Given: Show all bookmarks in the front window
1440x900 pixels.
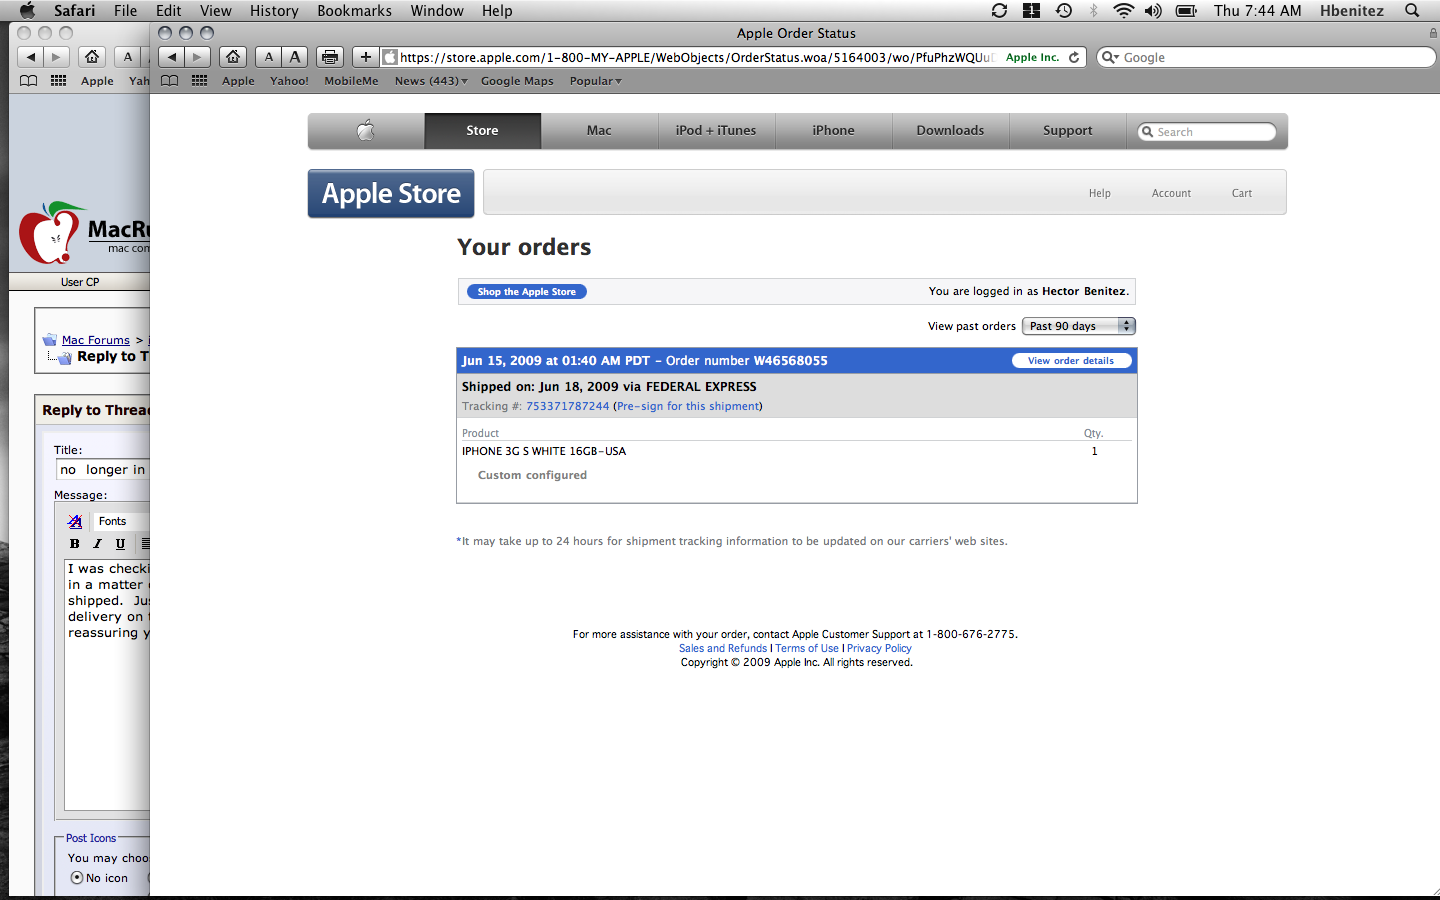Looking at the screenshot, I should (x=170, y=81).
